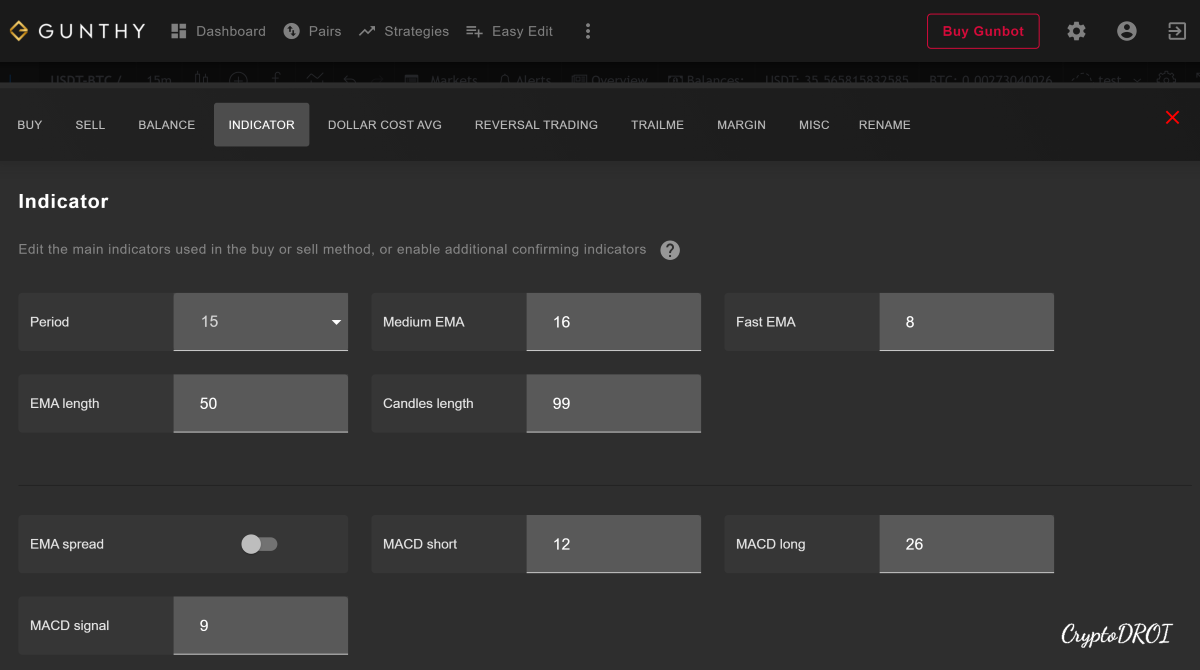
Task: Open the user account profile icon
Action: point(1127,31)
